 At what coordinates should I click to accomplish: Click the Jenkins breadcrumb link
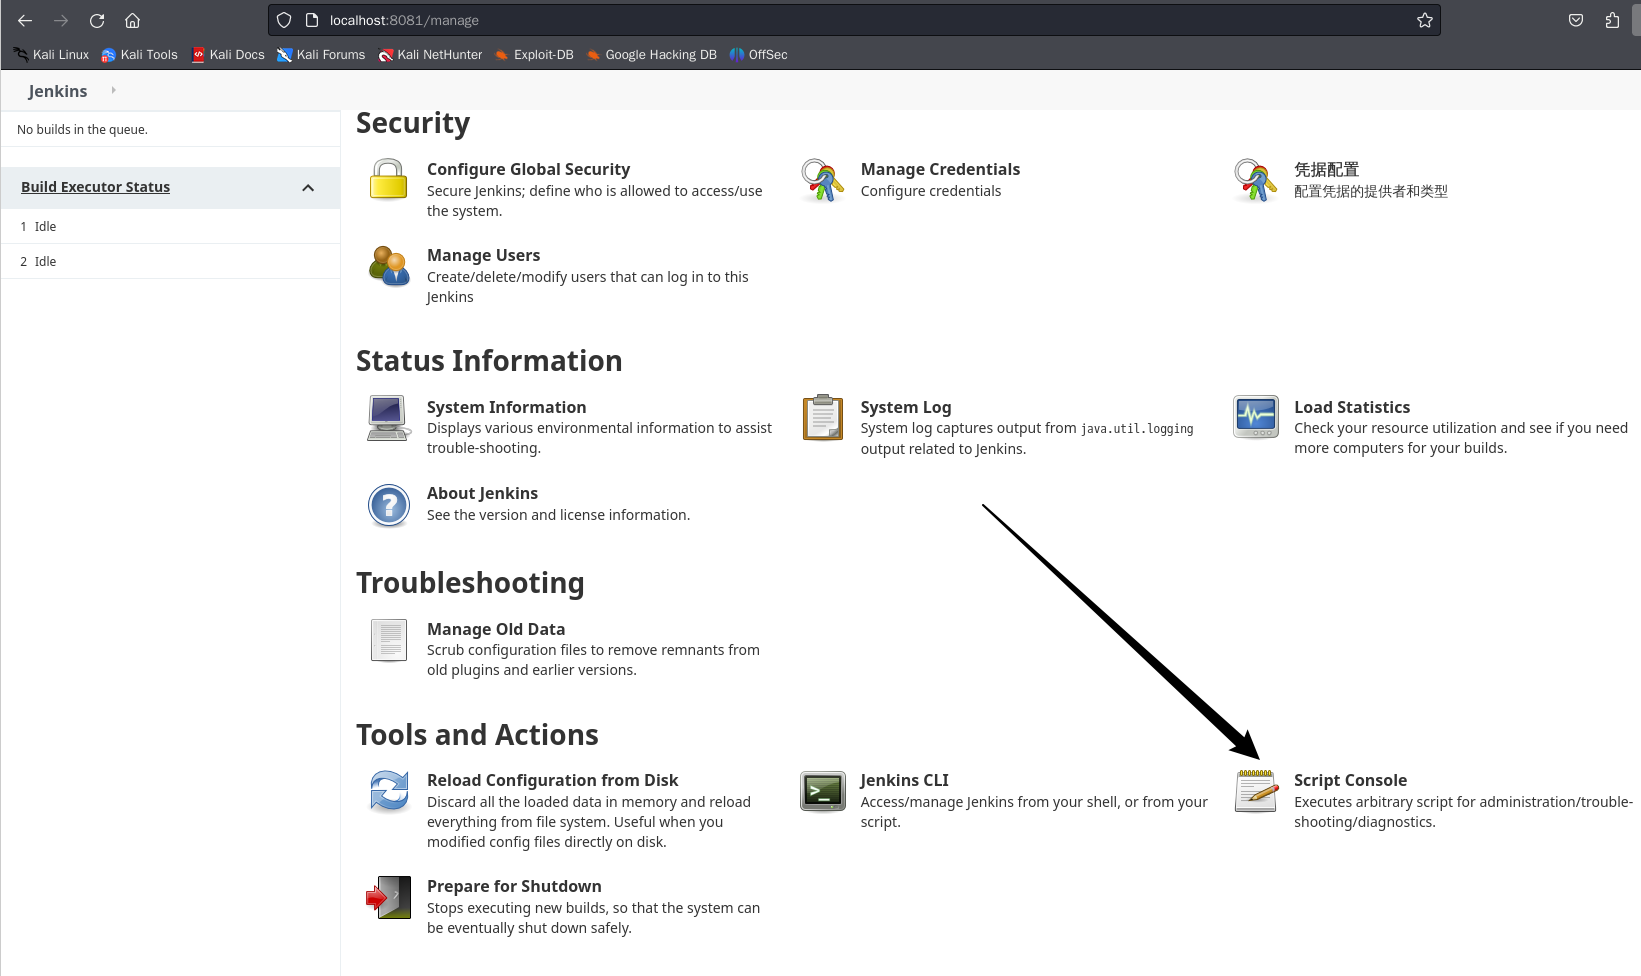click(58, 91)
